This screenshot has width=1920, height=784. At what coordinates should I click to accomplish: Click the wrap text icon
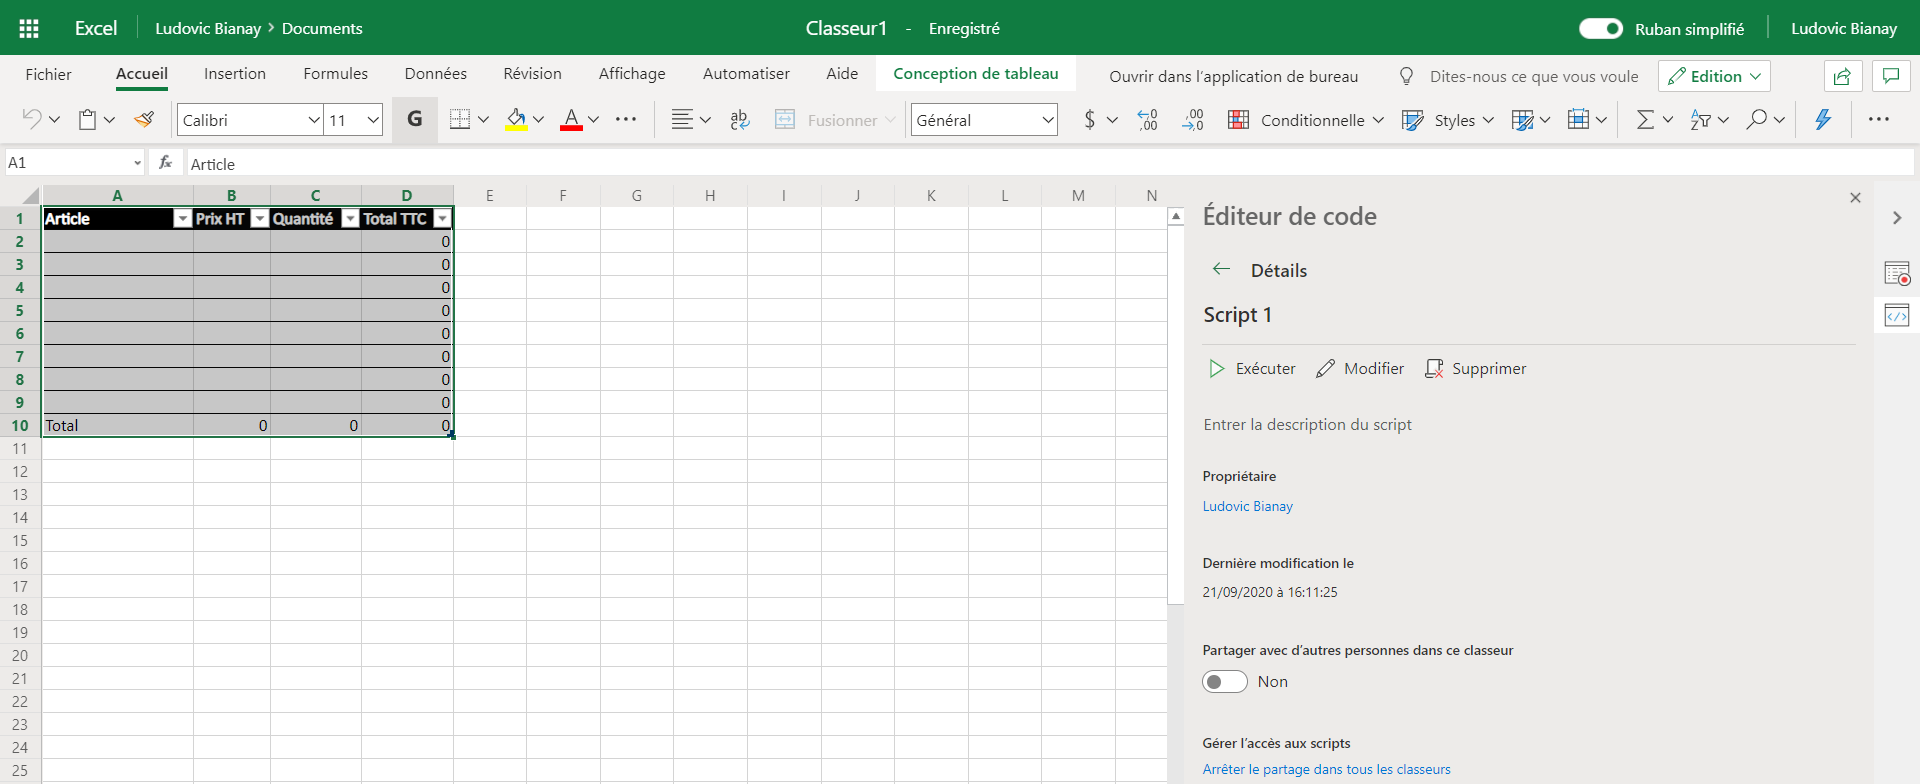(x=740, y=120)
